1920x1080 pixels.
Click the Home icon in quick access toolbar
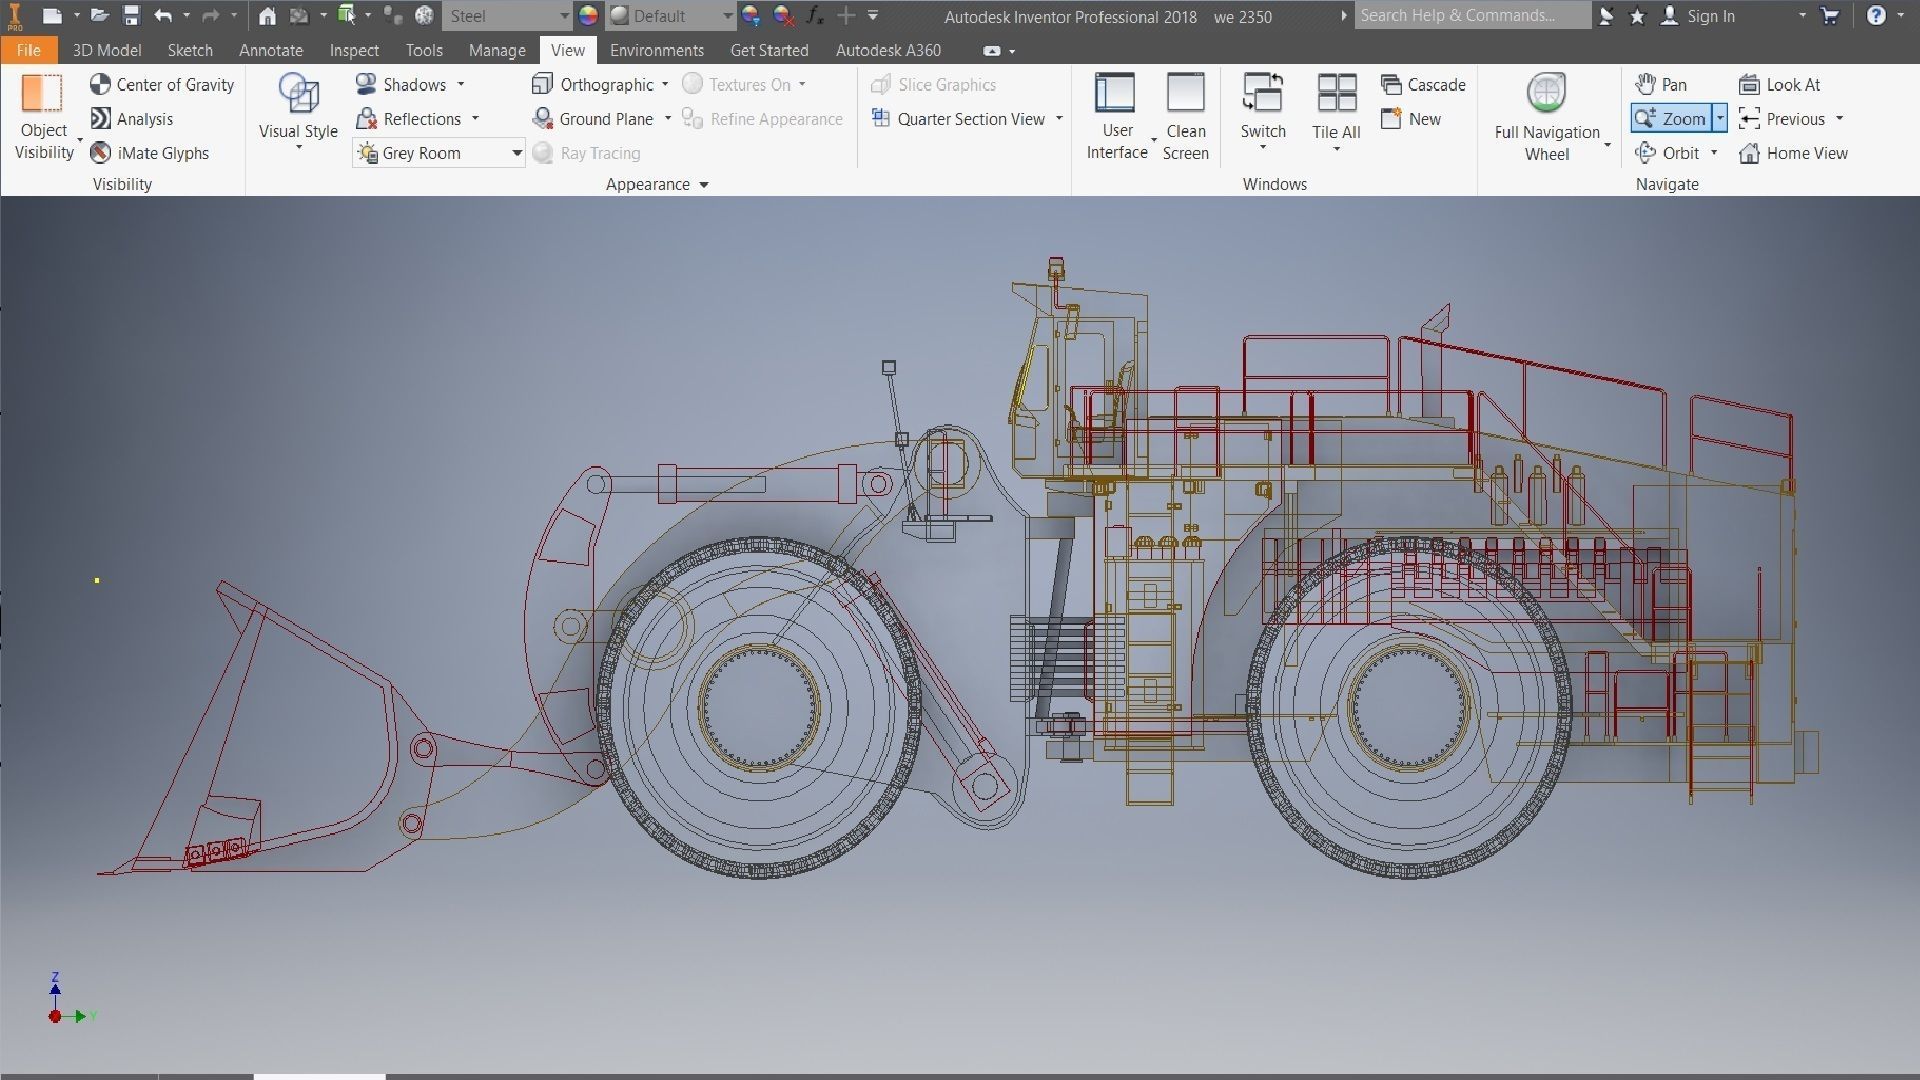pos(267,16)
